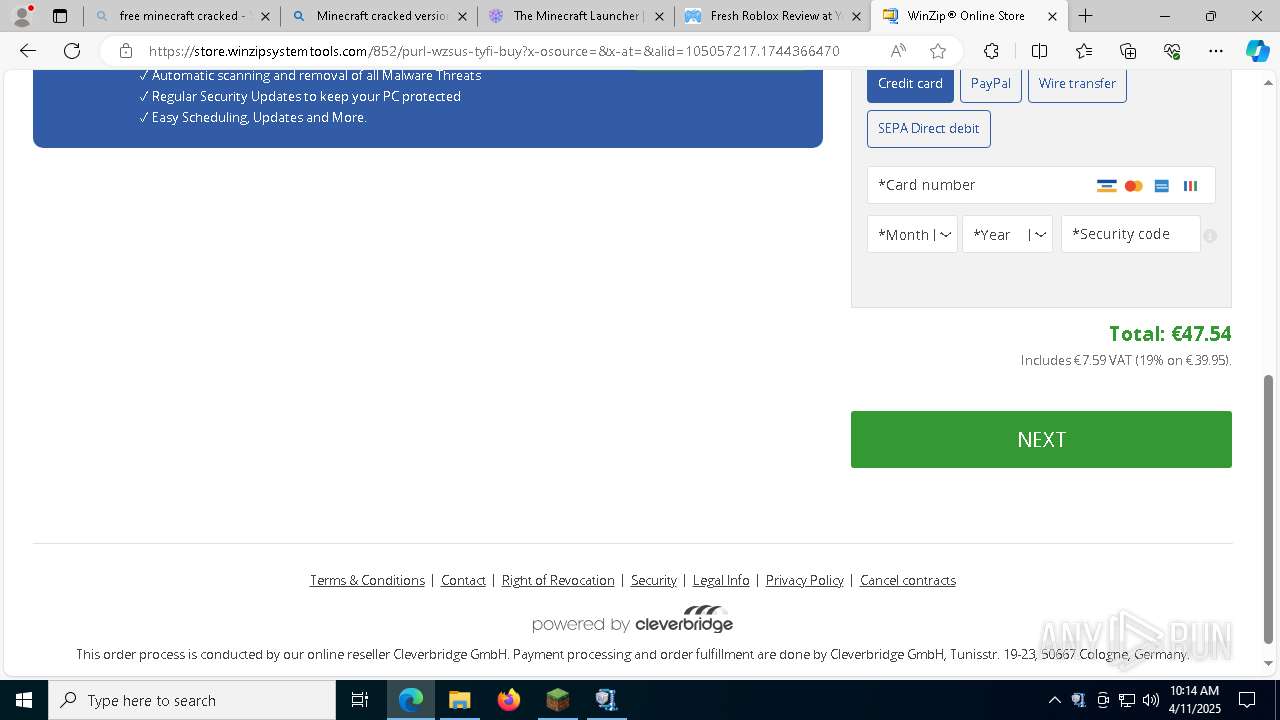Viewport: 1280px width, 720px height.
Task: Open Minecraft block icon on taskbar
Action: (x=557, y=700)
